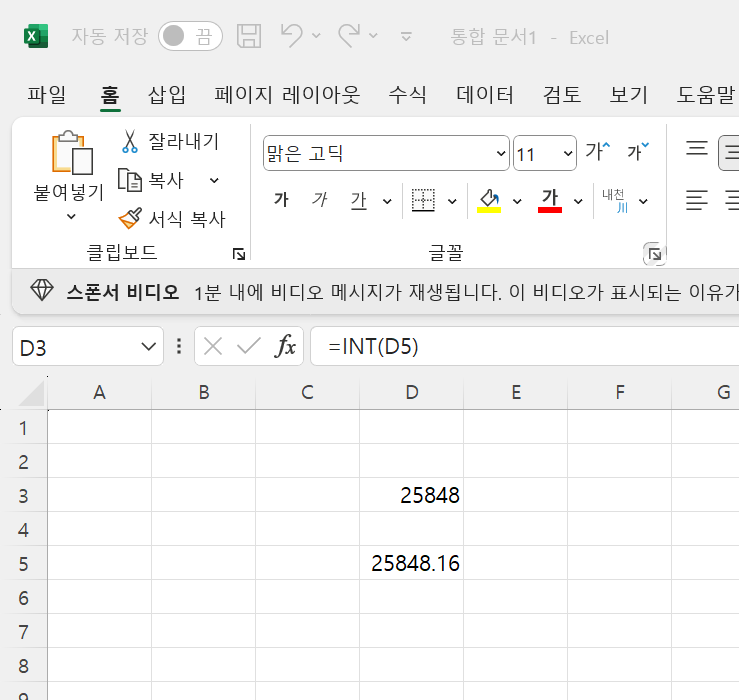Click the Save floppy disk icon

pos(249,36)
